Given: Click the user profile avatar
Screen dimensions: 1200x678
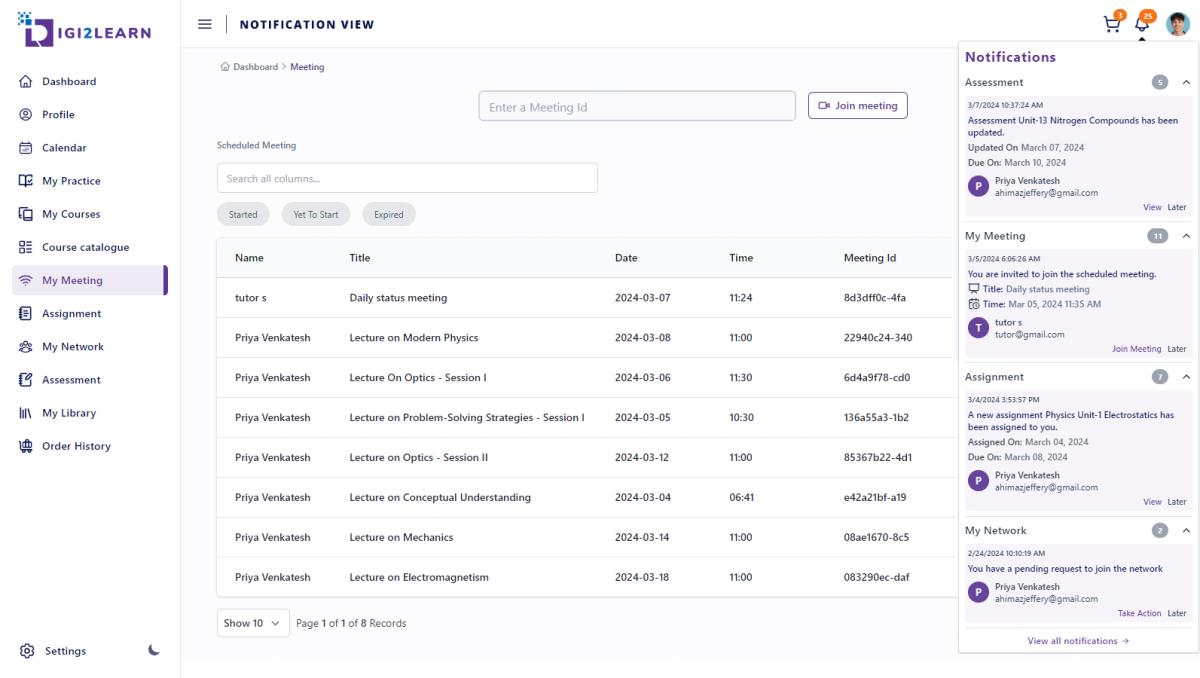Looking at the screenshot, I should coord(1177,25).
